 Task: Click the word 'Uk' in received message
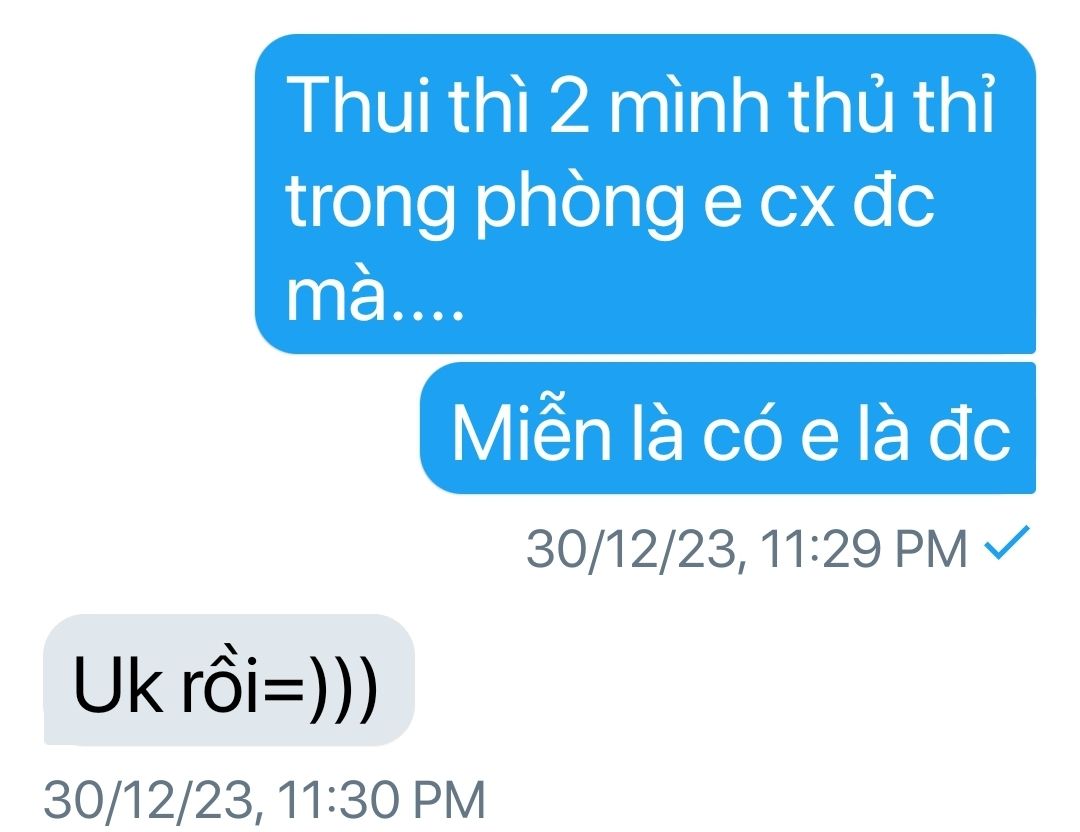coord(118,684)
